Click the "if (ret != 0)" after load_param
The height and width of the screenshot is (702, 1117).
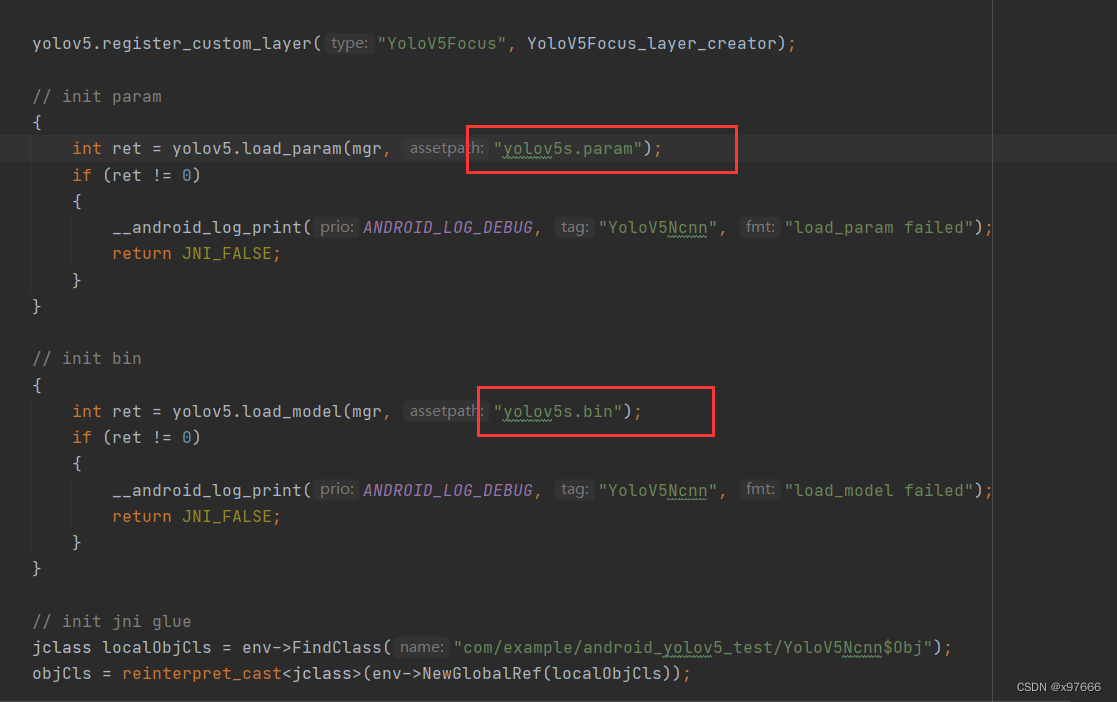[137, 175]
